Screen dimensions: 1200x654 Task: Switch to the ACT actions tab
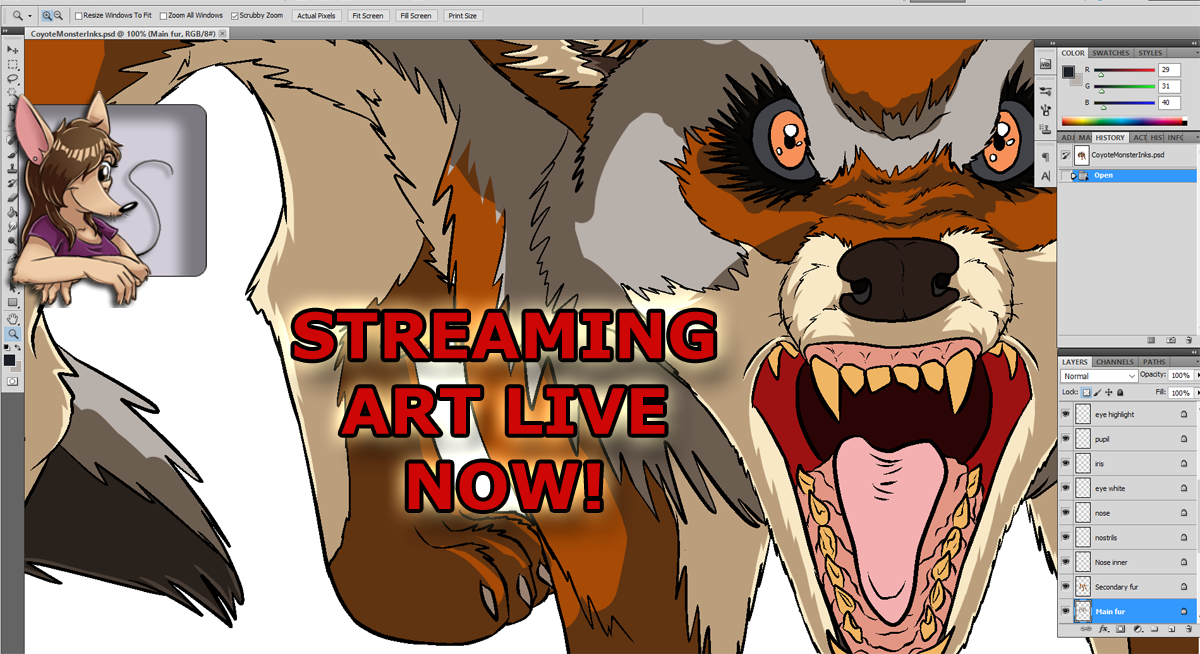[x=1139, y=137]
